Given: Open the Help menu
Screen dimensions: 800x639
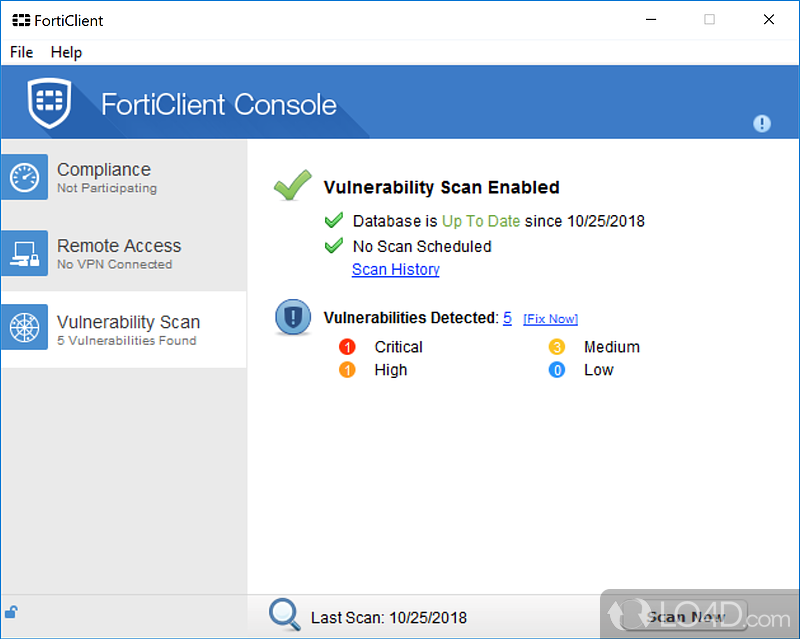Looking at the screenshot, I should [x=66, y=52].
